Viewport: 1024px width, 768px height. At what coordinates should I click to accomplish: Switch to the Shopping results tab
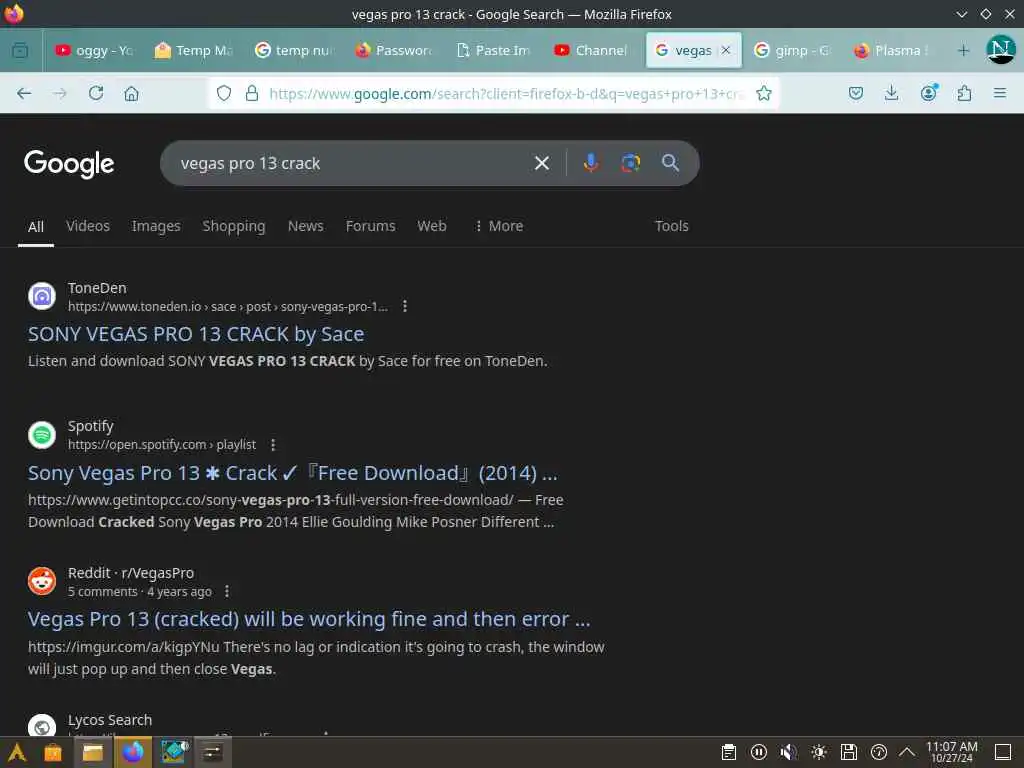[x=234, y=226]
